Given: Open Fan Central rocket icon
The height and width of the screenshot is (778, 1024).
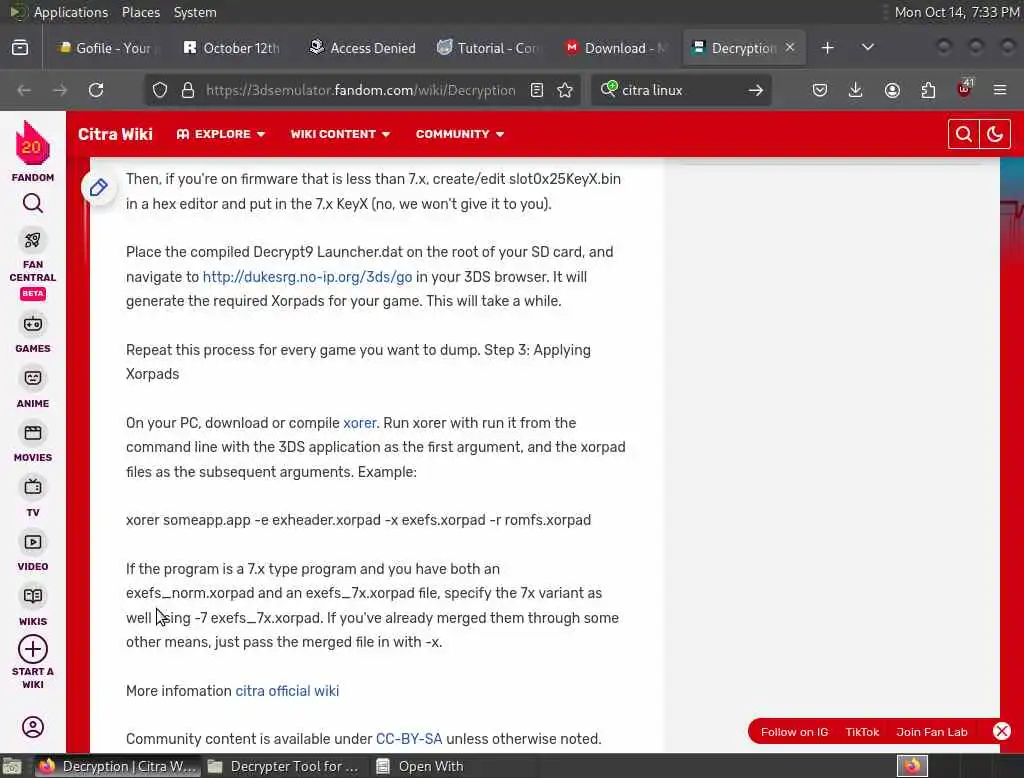Looking at the screenshot, I should pyautogui.click(x=33, y=240).
